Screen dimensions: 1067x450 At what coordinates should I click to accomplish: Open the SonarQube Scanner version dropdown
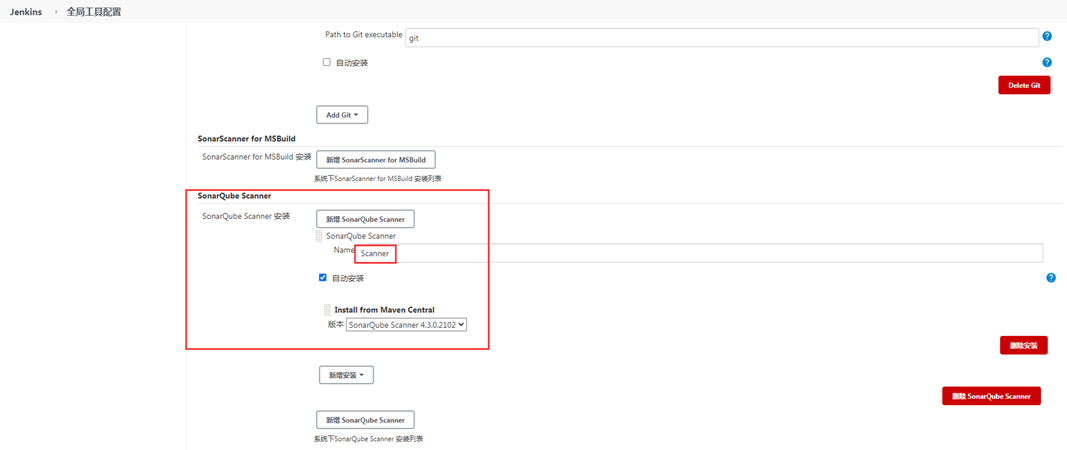click(406, 325)
